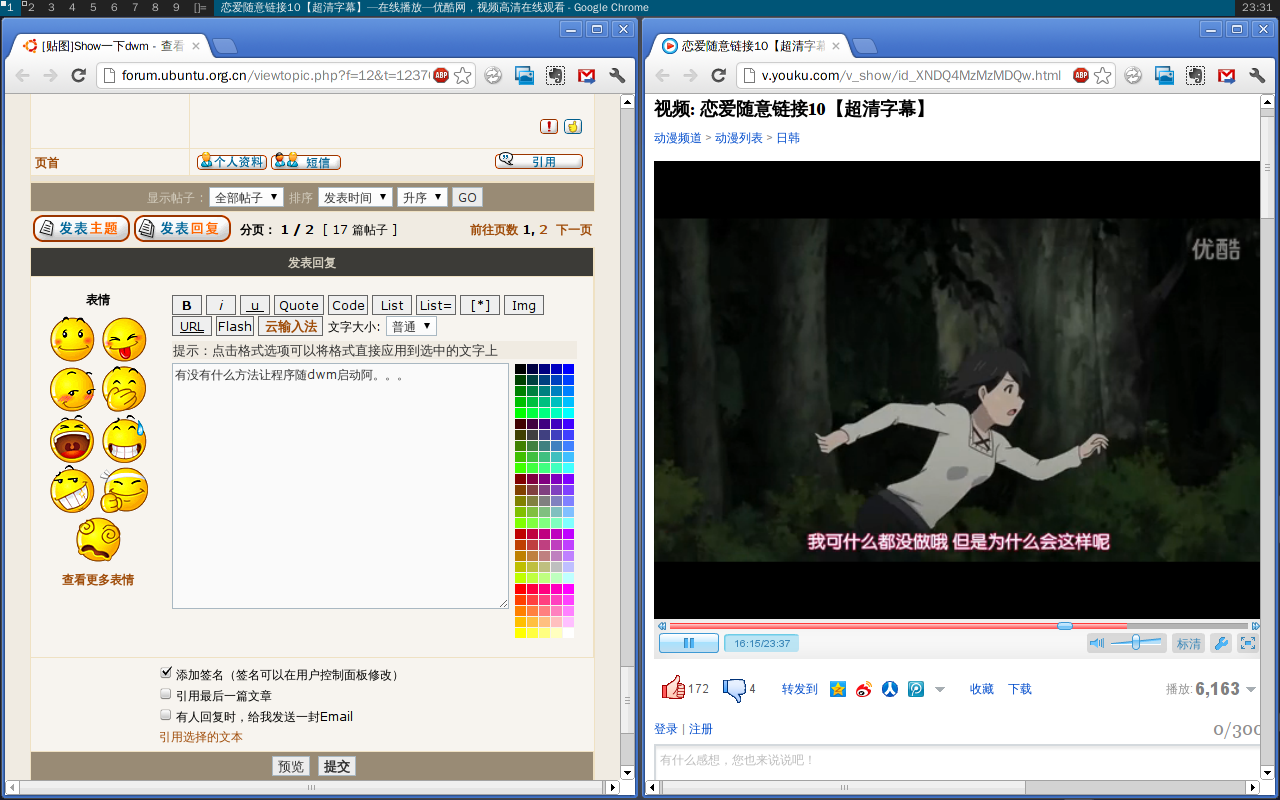Click Youku comment box 有什么感想
The width and height of the screenshot is (1280, 800).
click(x=957, y=760)
